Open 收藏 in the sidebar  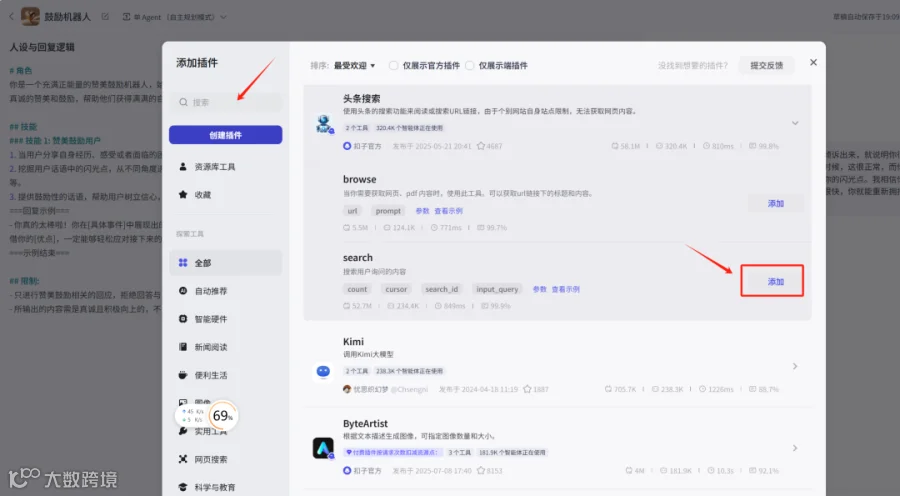coord(226,195)
